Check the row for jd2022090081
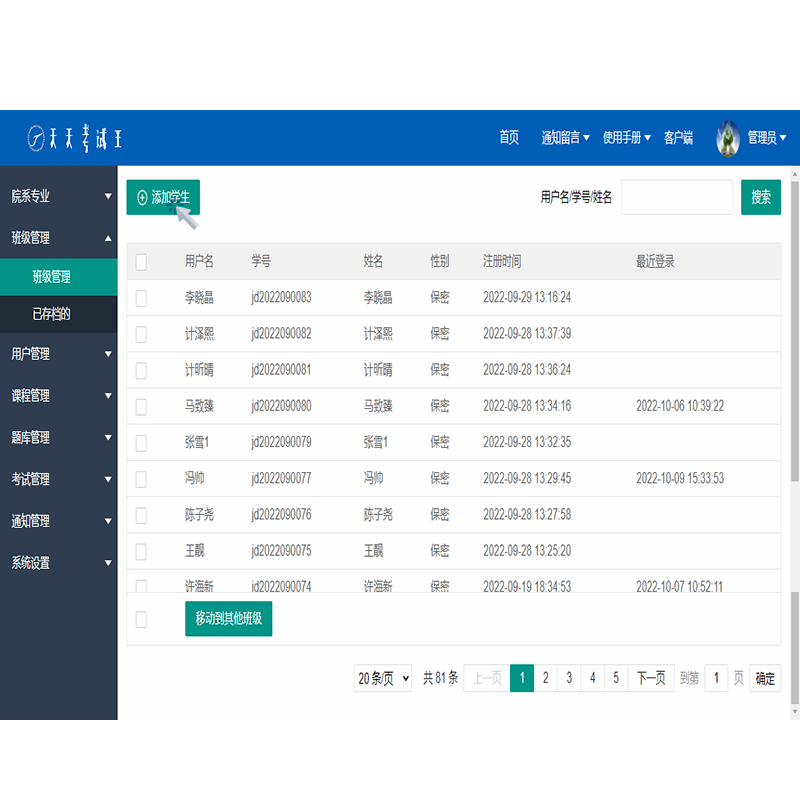Screen dimensions: 800x800 [x=141, y=370]
